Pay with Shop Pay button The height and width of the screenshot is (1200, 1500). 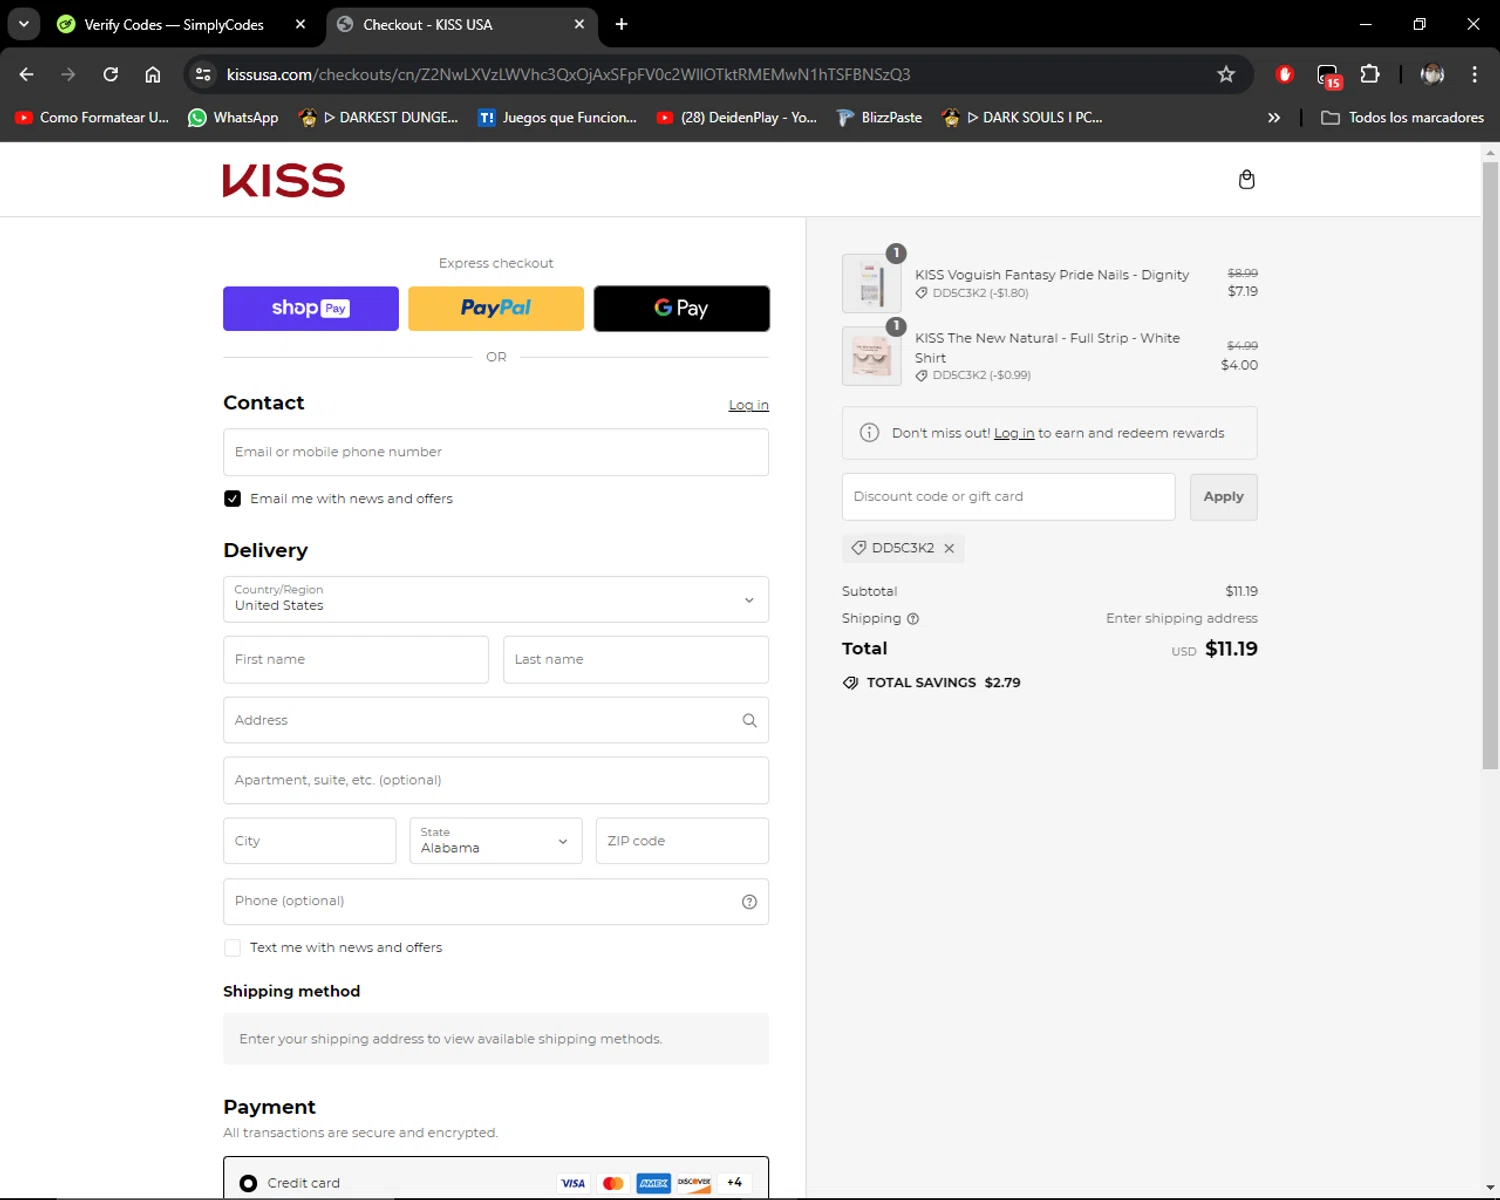[311, 308]
